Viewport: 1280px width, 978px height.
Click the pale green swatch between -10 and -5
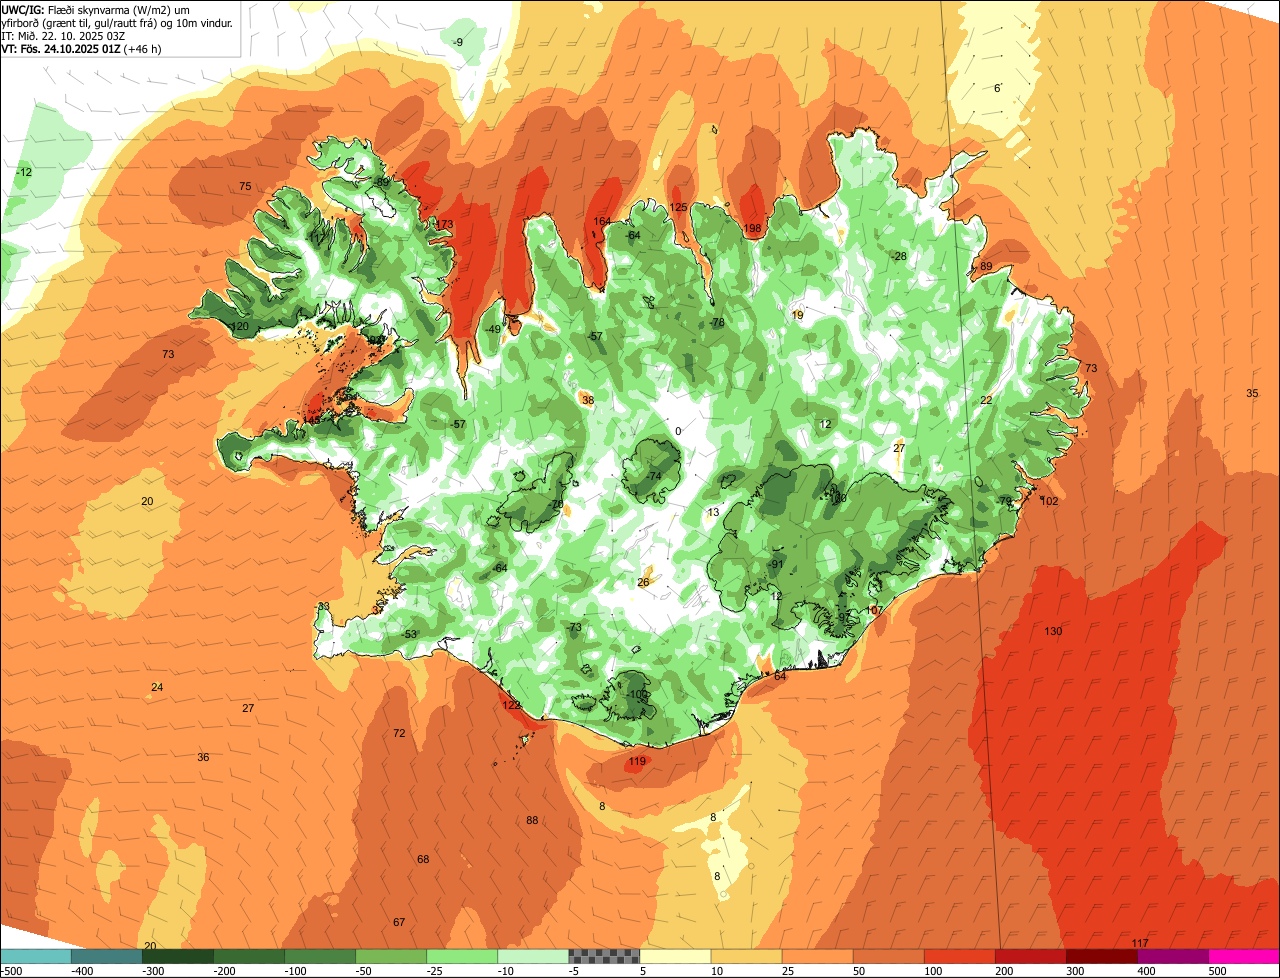coord(533,956)
